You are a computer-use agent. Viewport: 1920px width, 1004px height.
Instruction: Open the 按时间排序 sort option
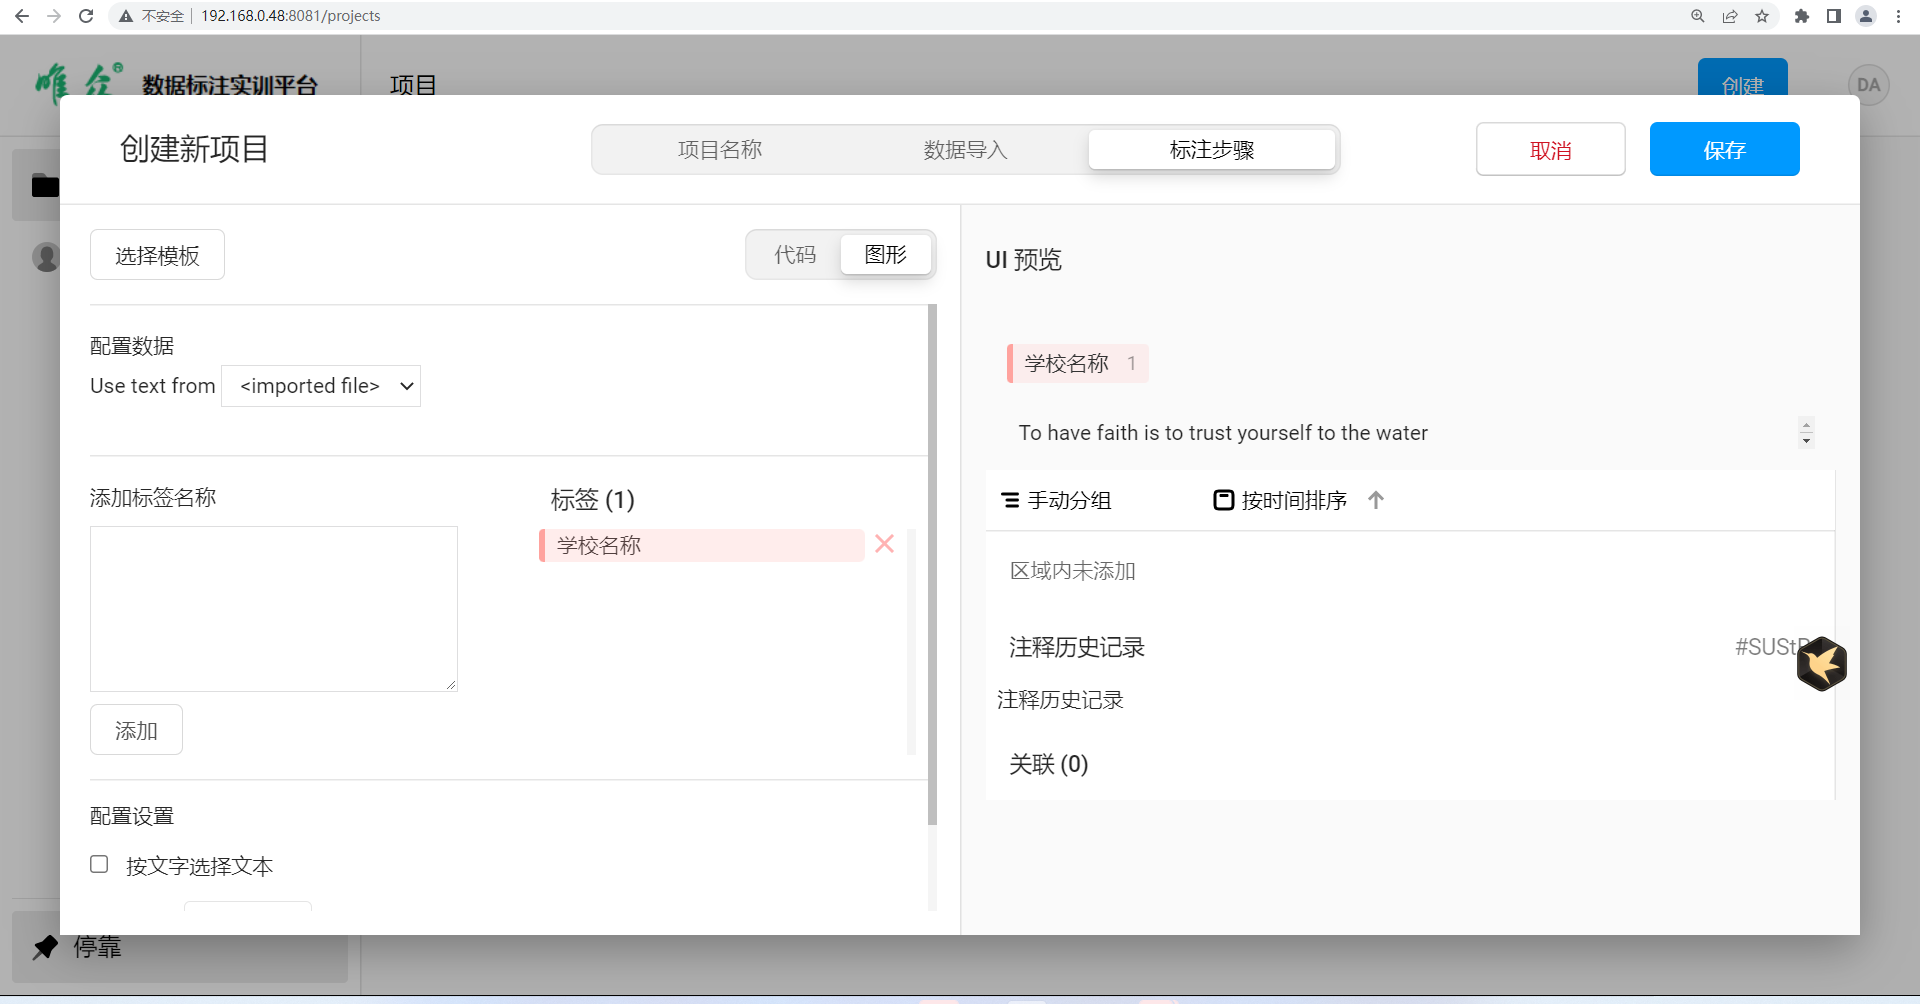pos(1281,500)
